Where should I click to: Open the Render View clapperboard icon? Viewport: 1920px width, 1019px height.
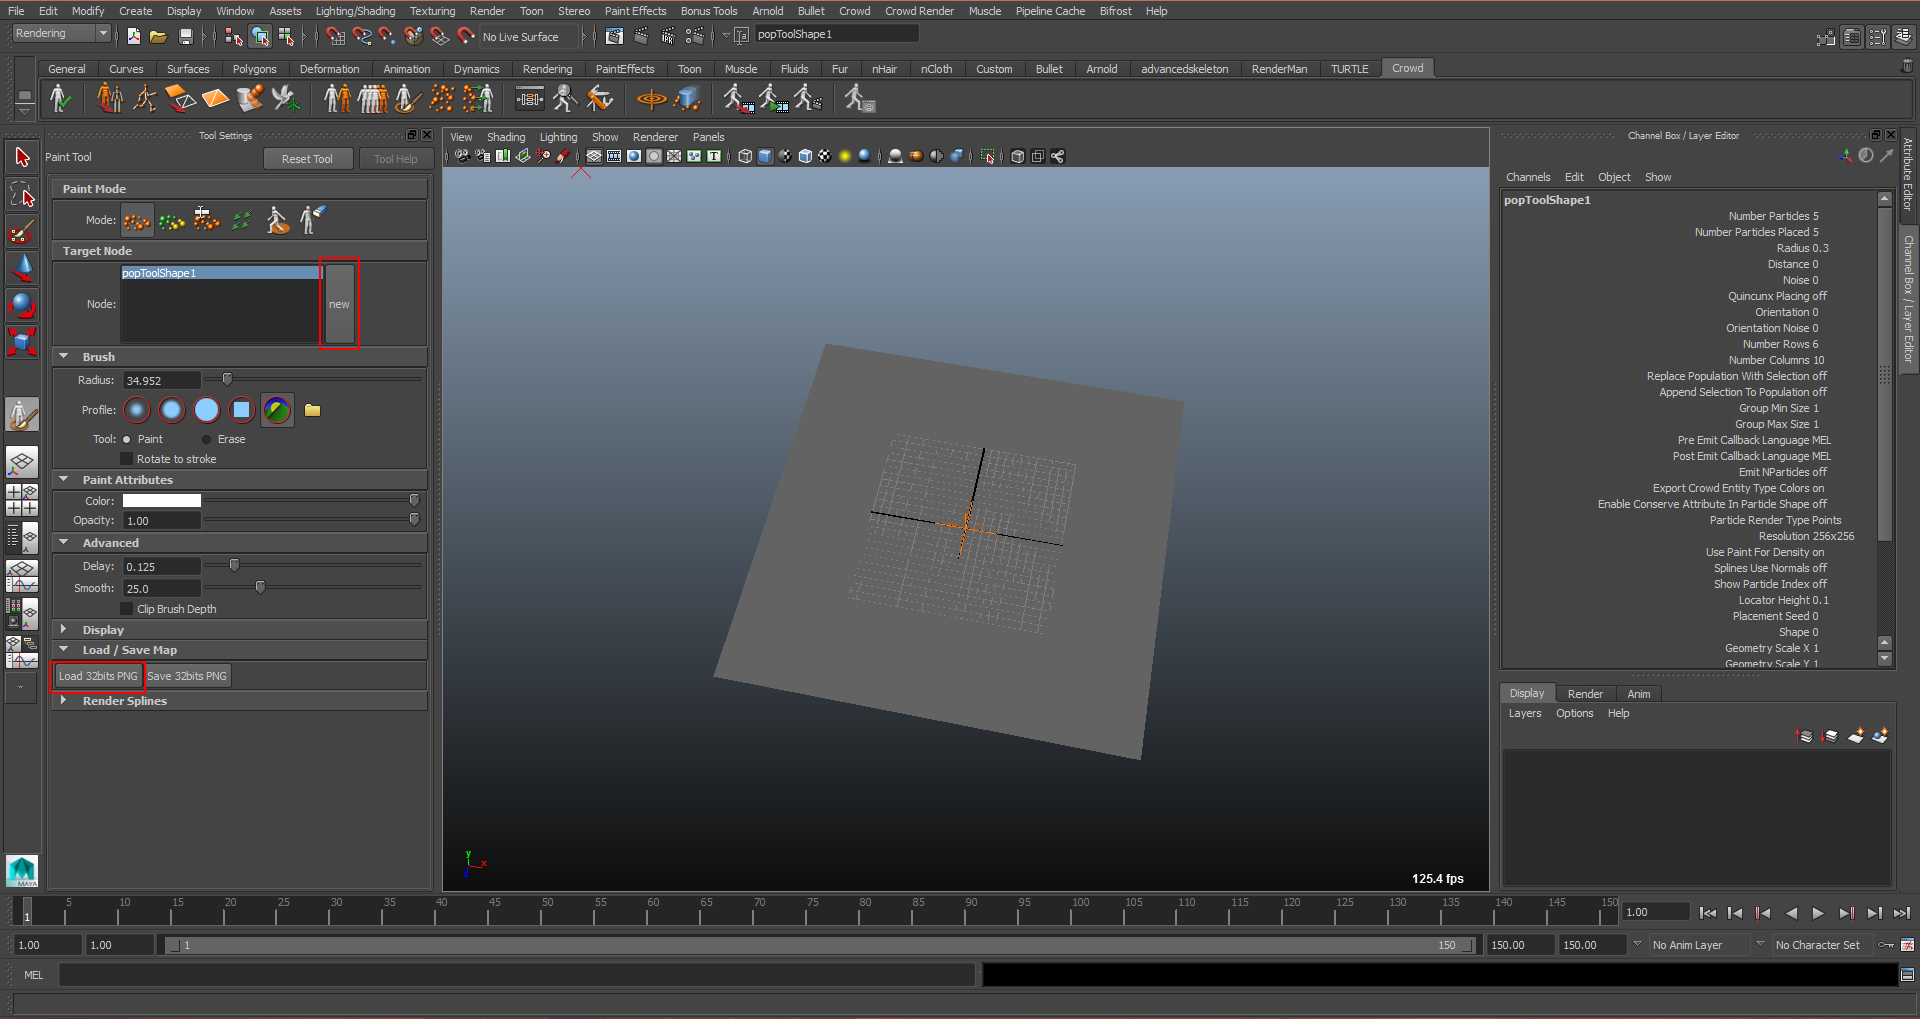pos(614,37)
